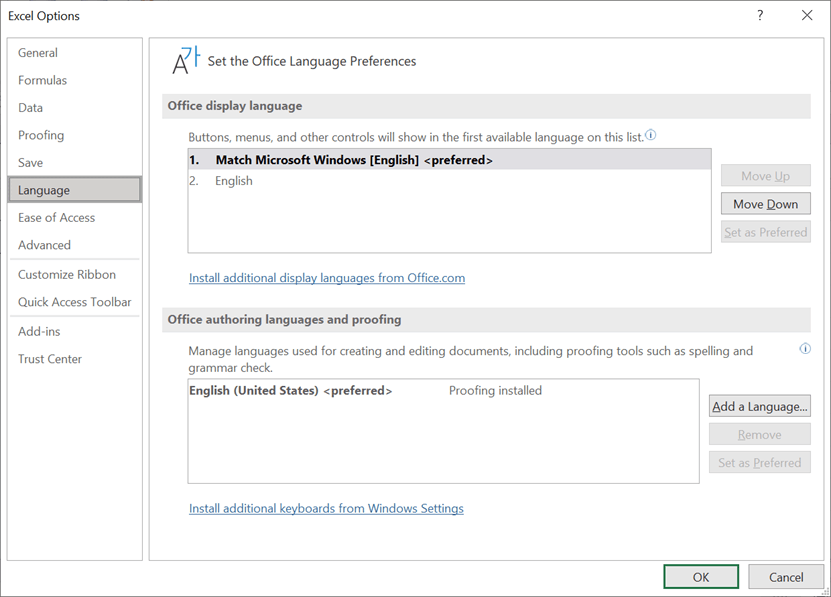Screen dimensions: 831x597
Task: Click Add a Language button
Action: point(760,406)
